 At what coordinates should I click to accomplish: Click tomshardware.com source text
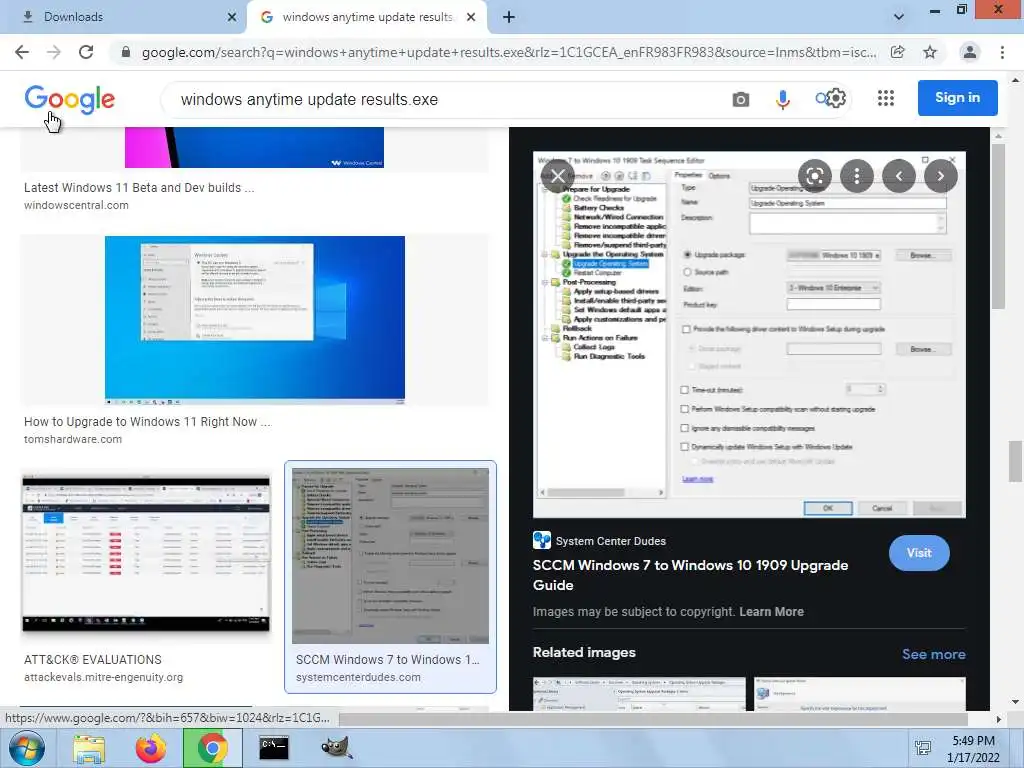click(x=72, y=440)
